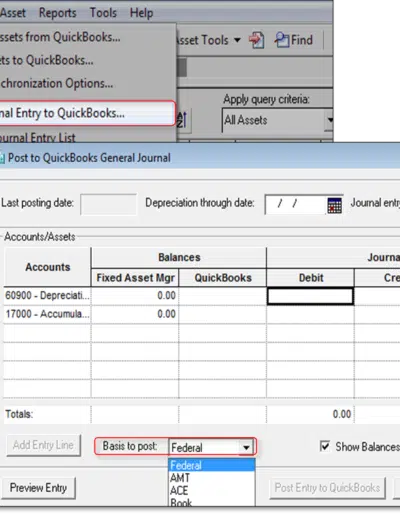Select Journal Entry to QuickBooks menu entry
This screenshot has width=400, height=516.
[x=87, y=113]
